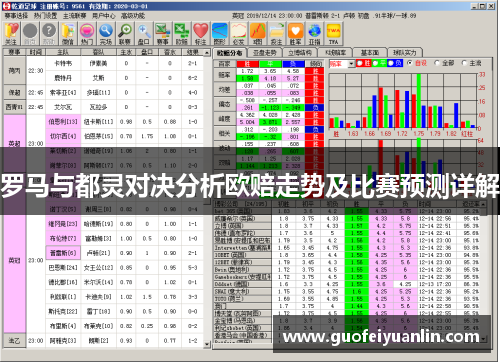
Task: Sort by the 结果 column header
Action: 193,52
